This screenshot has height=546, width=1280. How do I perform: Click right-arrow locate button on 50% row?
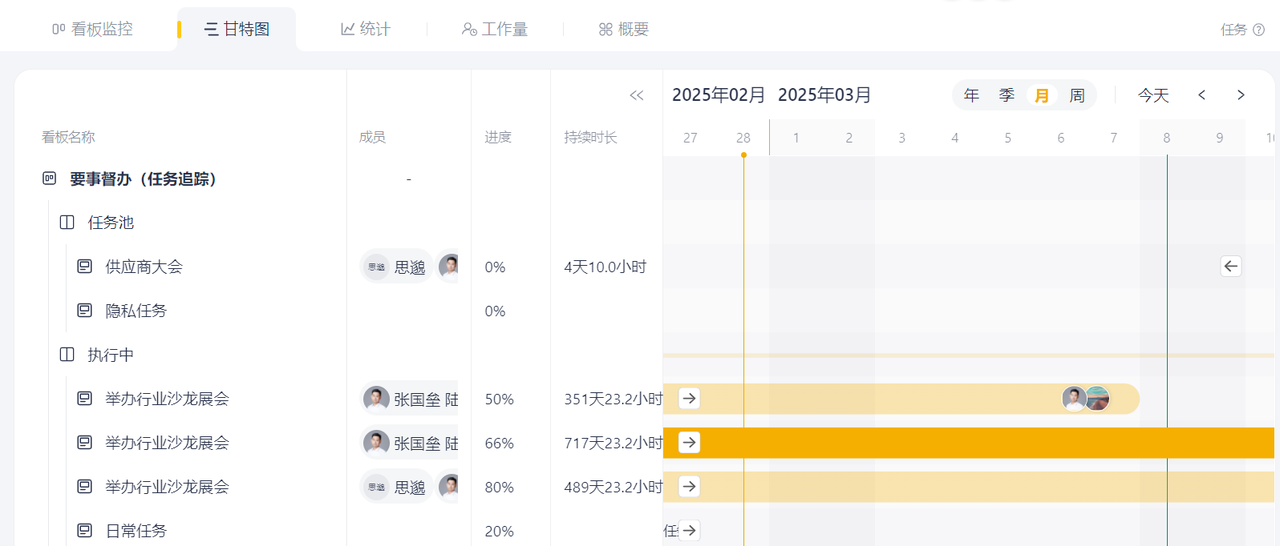[x=689, y=398]
